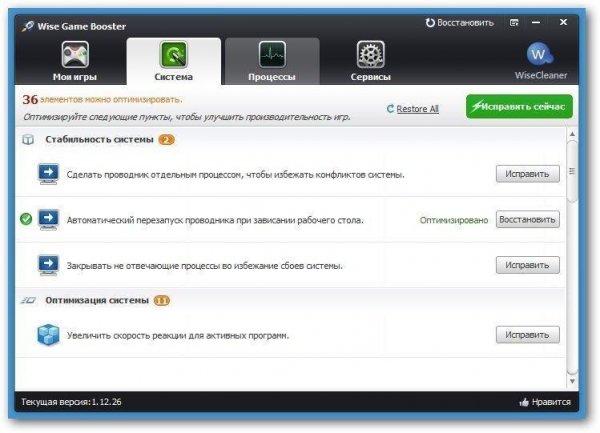Click the WiseCleaner logo icon
This screenshot has width=600, height=433.
[540, 54]
